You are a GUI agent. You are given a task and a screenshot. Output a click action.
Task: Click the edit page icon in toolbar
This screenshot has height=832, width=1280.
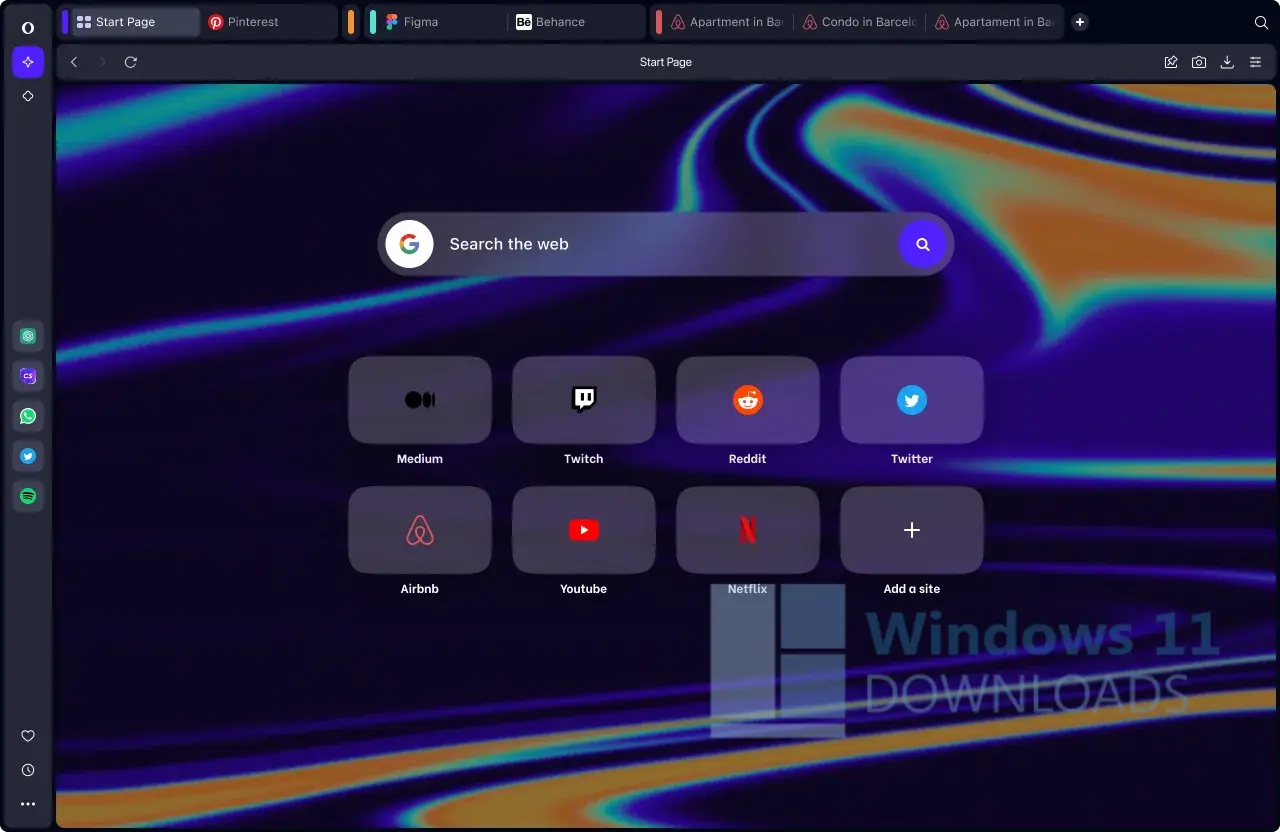[1171, 62]
